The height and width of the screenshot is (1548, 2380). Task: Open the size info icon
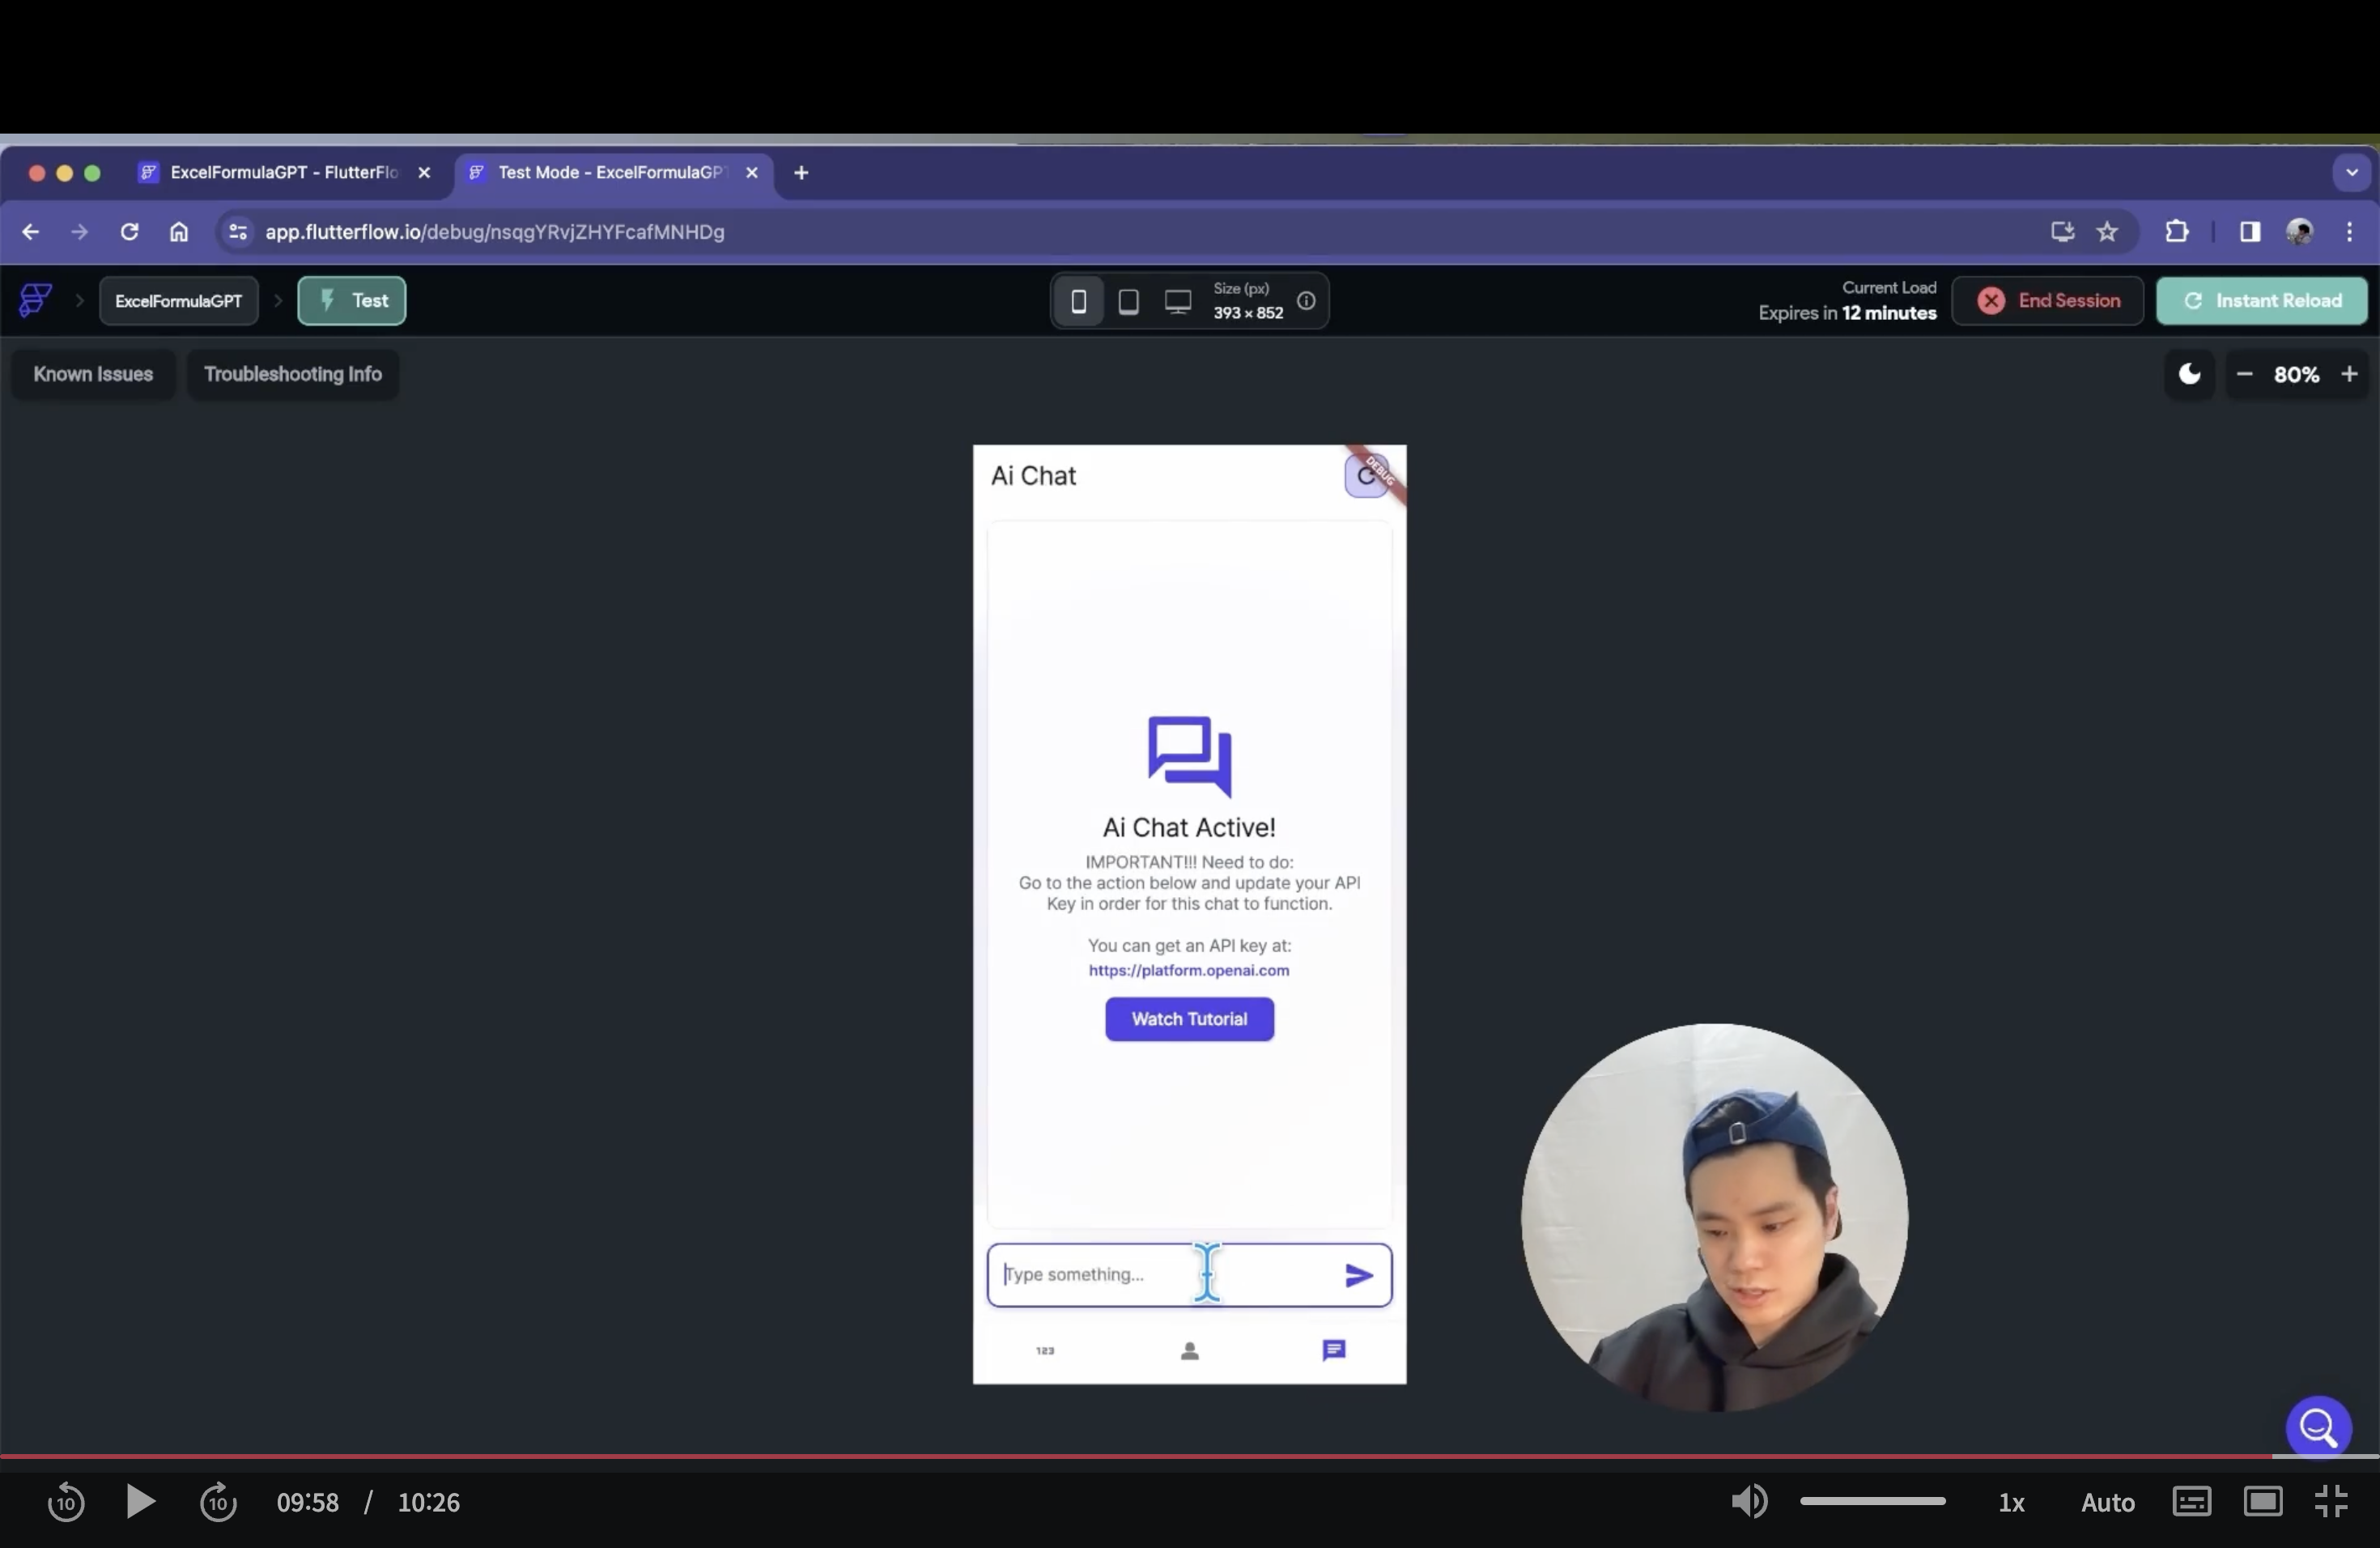[1306, 301]
